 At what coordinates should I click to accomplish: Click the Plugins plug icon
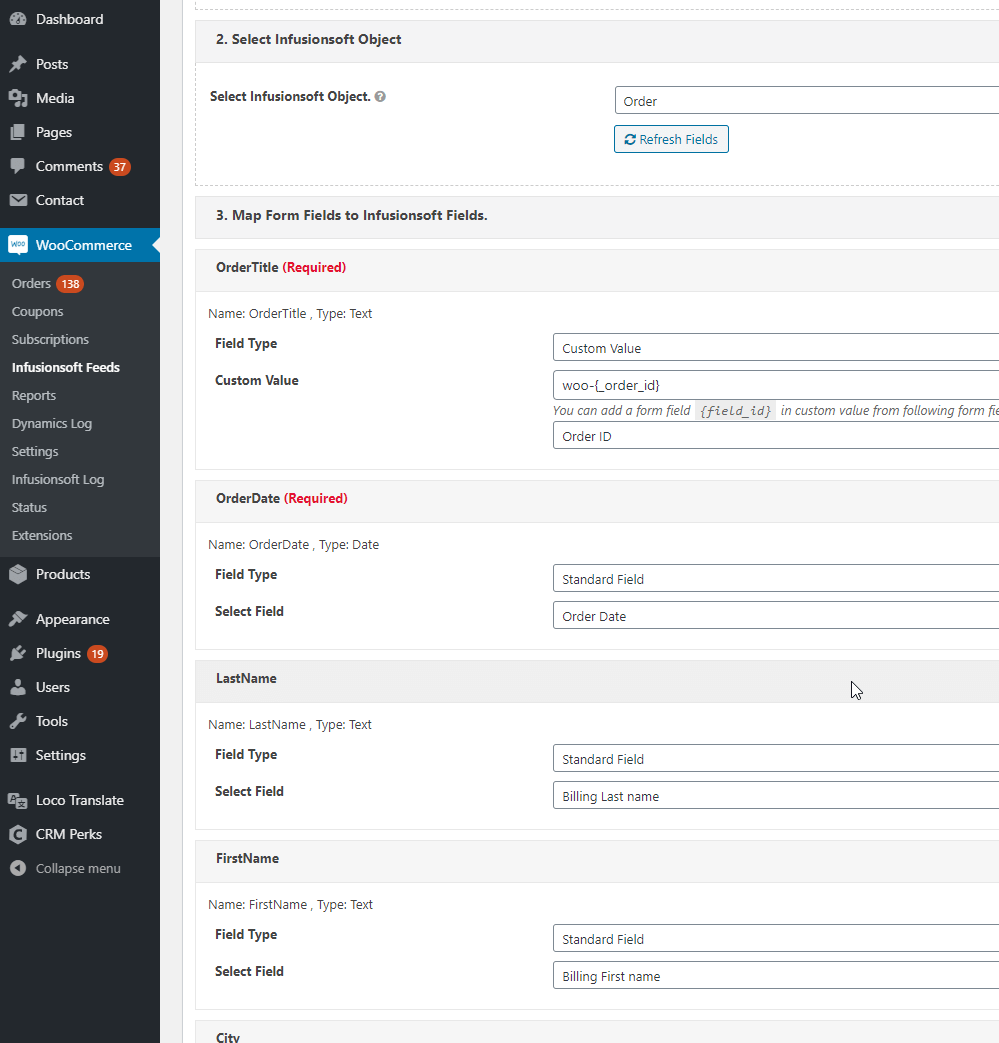(x=18, y=653)
